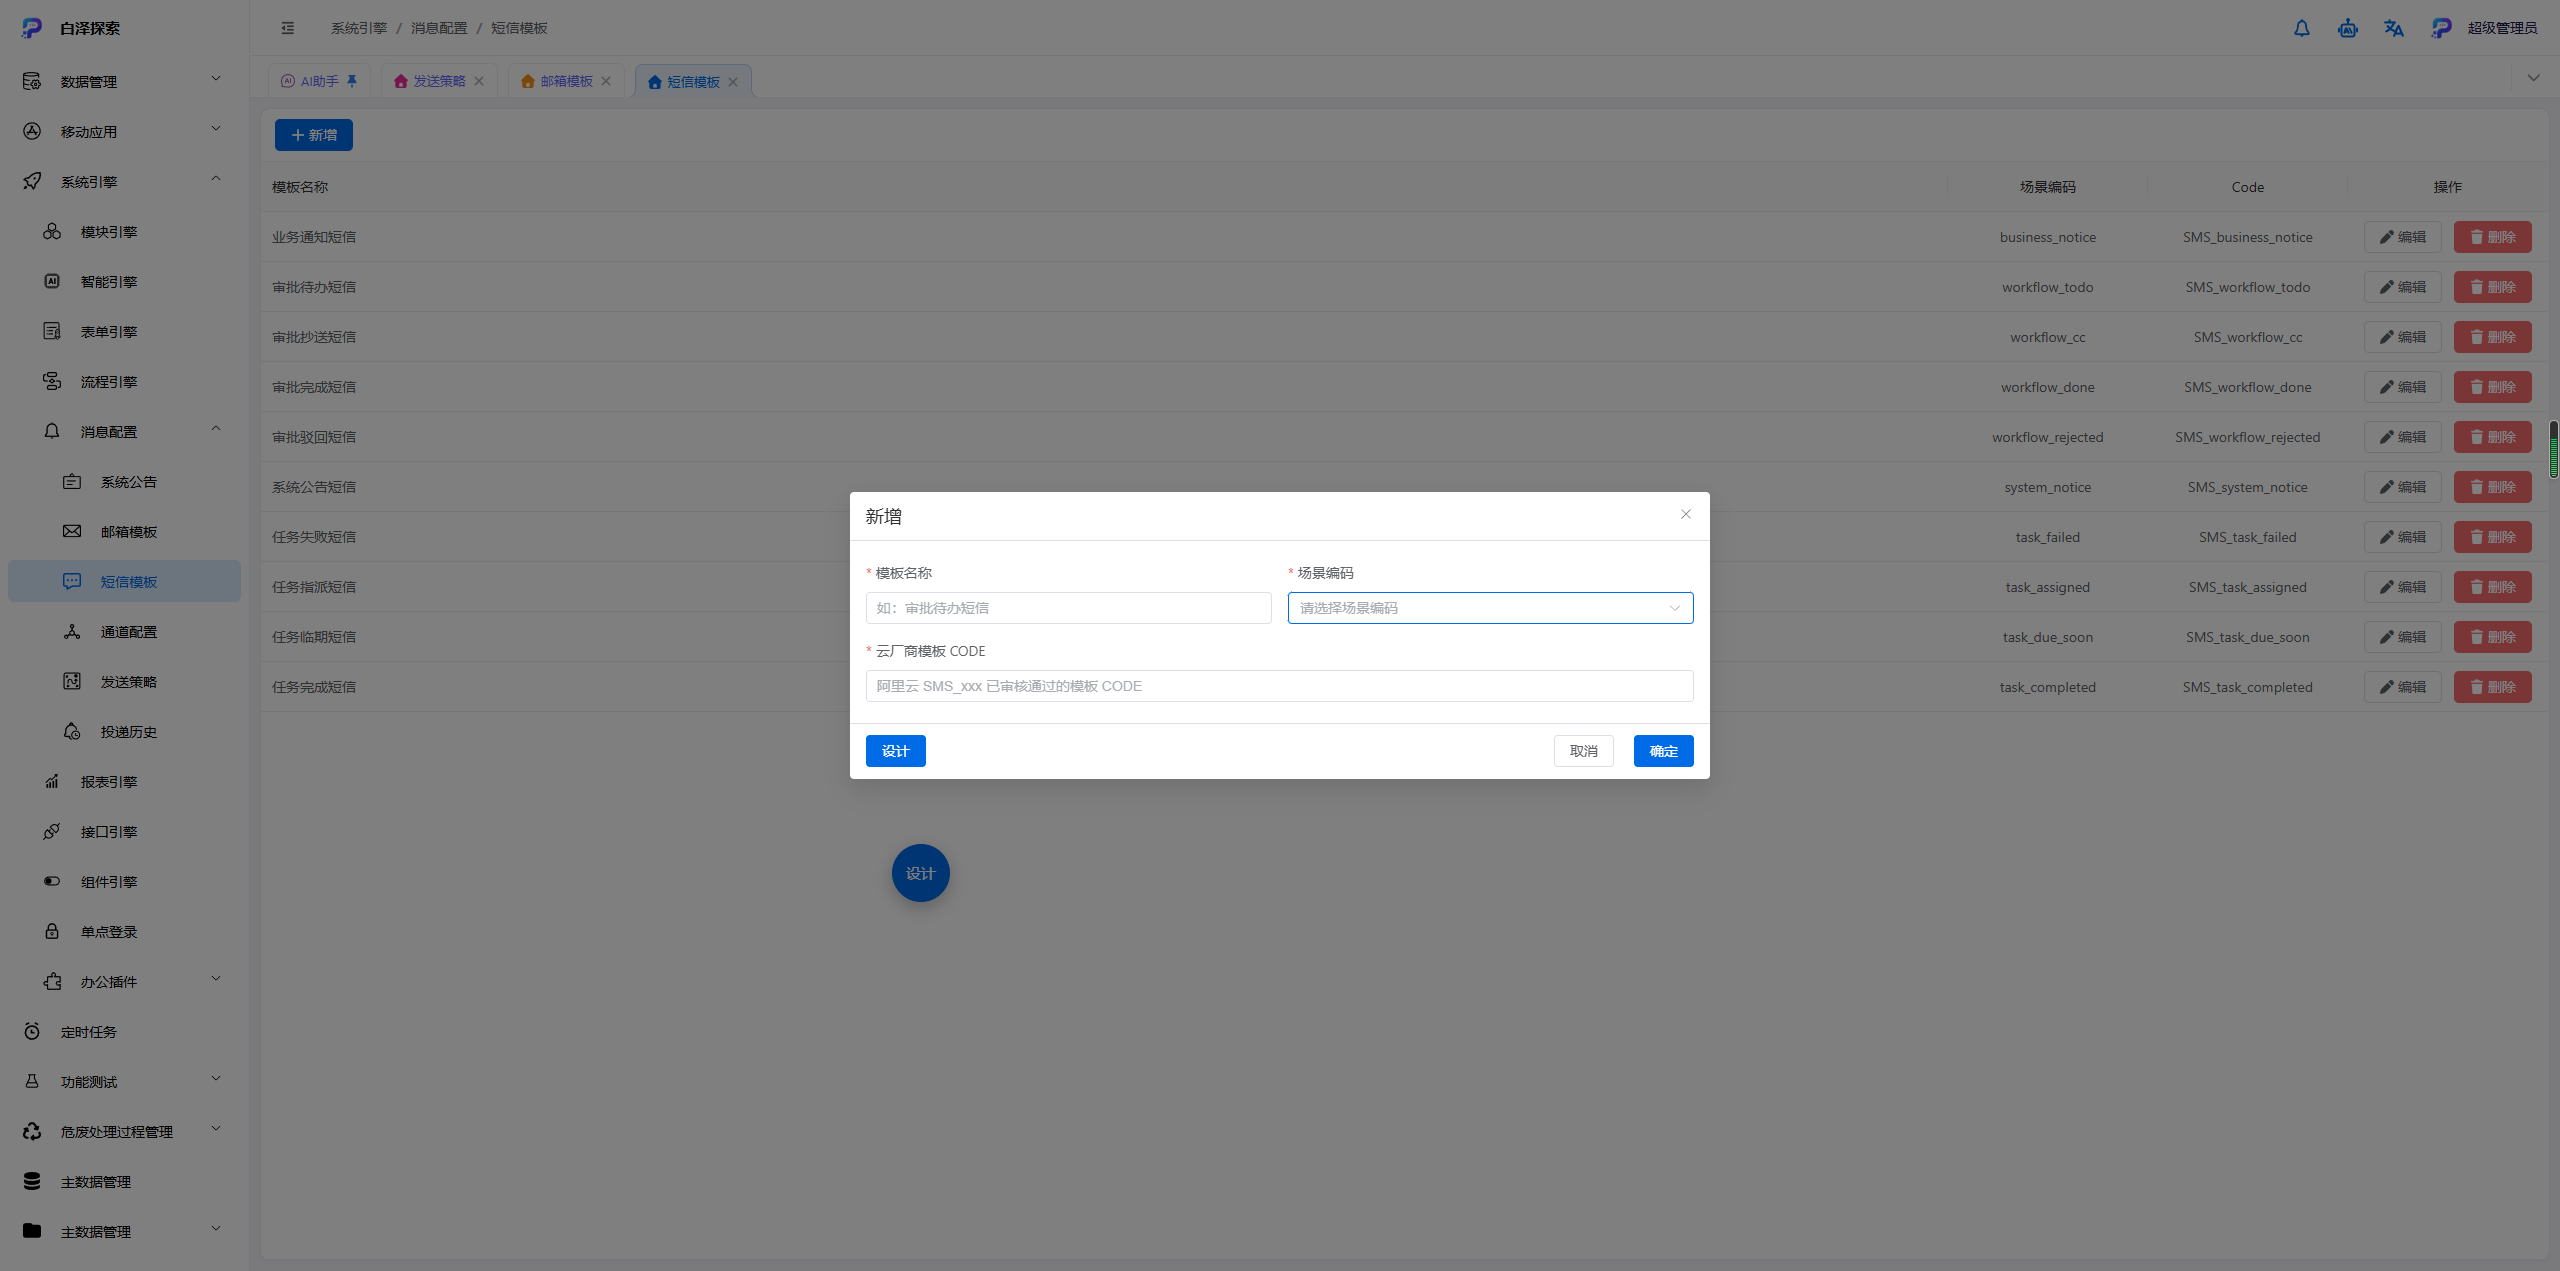Click the 设计 button in dialog footer
The width and height of the screenshot is (2560, 1271).
[x=896, y=751]
